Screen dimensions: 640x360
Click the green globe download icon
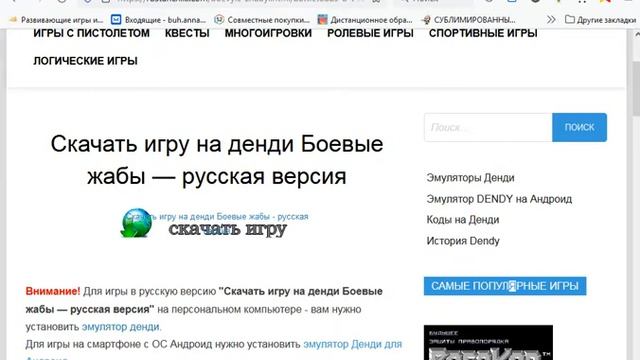tap(136, 223)
